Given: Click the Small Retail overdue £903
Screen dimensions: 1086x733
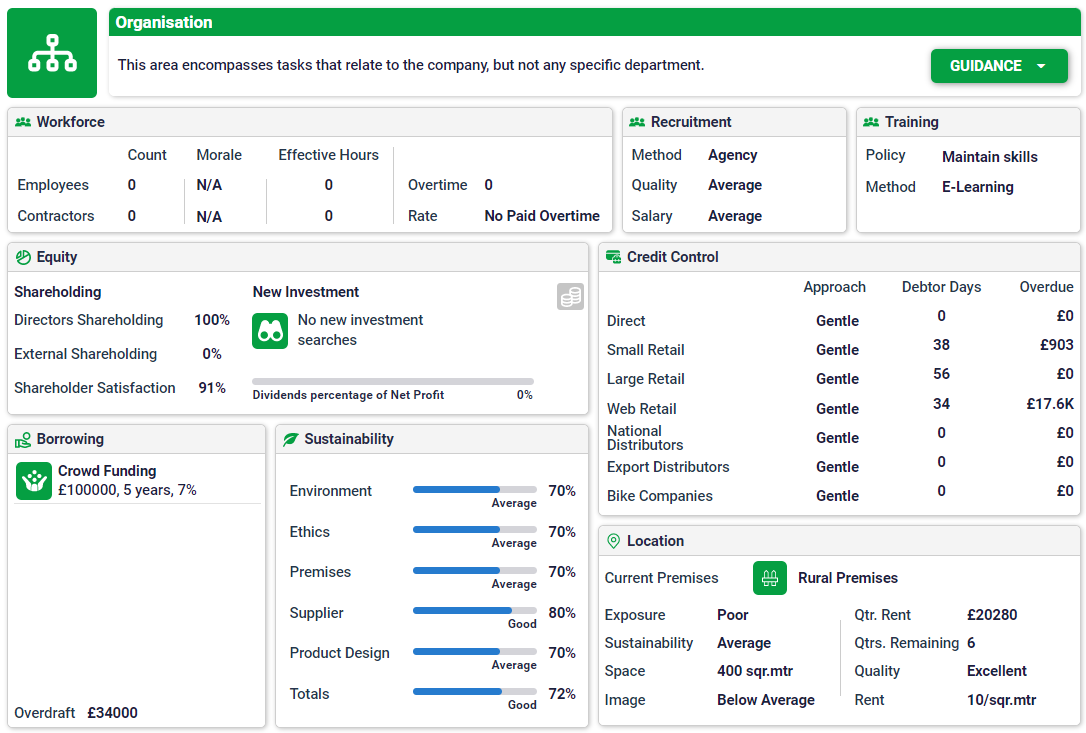Looking at the screenshot, I should [x=1056, y=345].
